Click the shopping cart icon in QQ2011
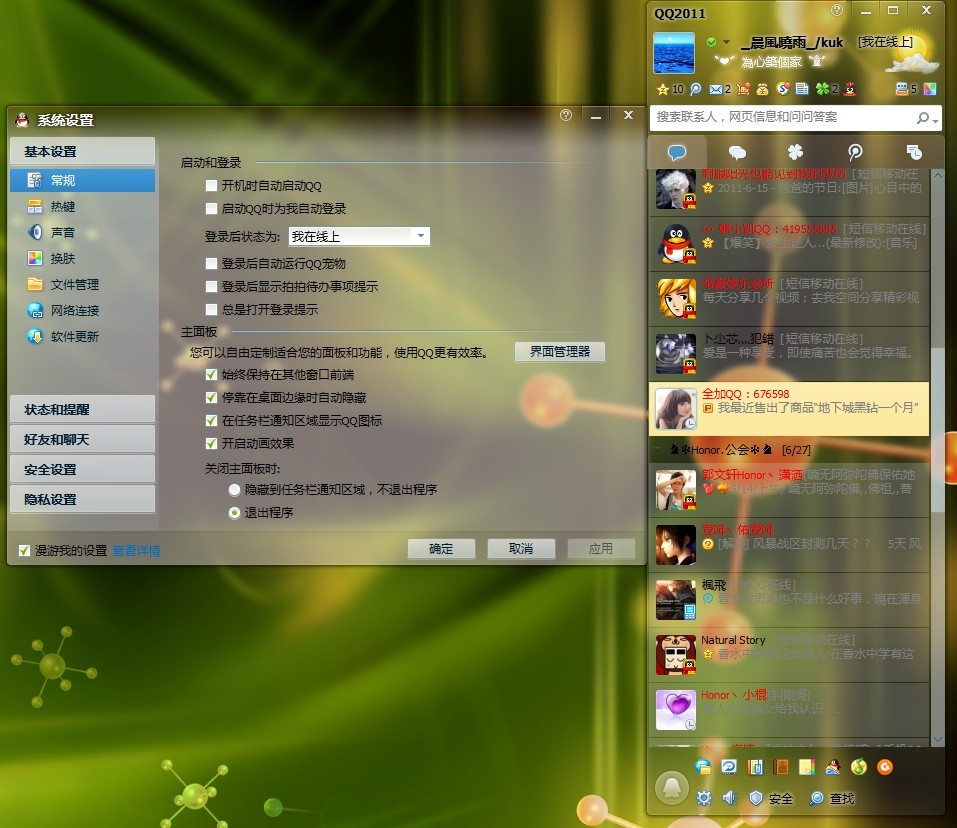 [x=743, y=90]
